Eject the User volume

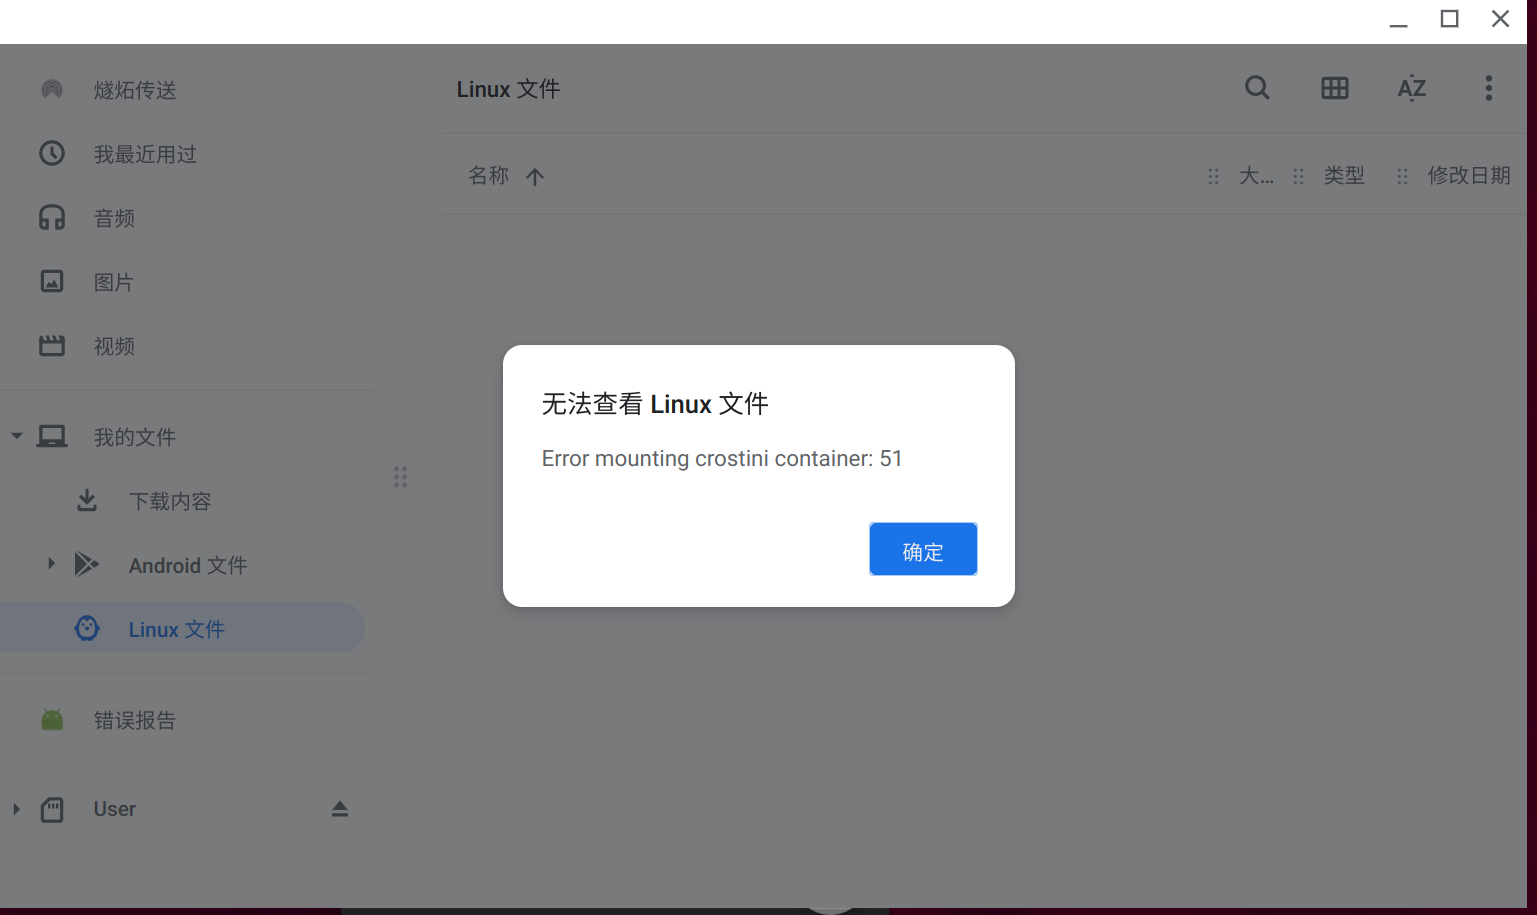[x=340, y=808]
